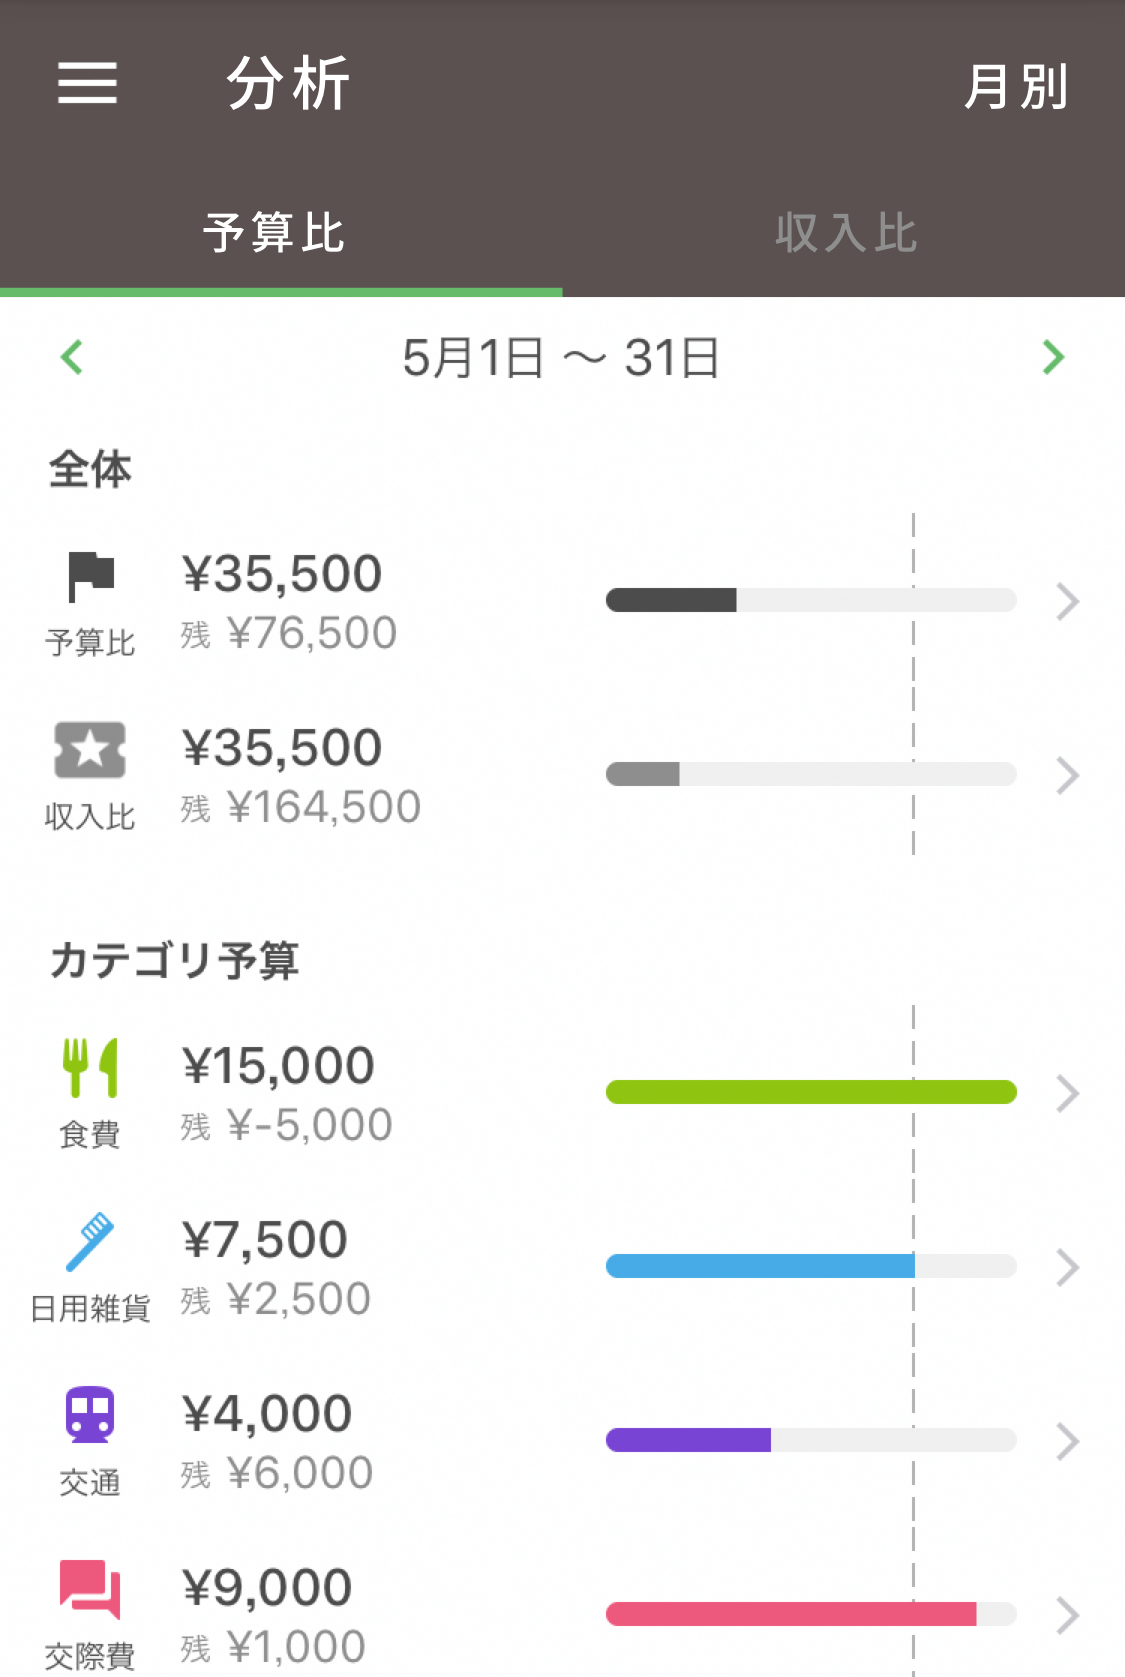The height and width of the screenshot is (1677, 1125).
Task: Click the green 食費 progress bar
Action: pos(811,1092)
